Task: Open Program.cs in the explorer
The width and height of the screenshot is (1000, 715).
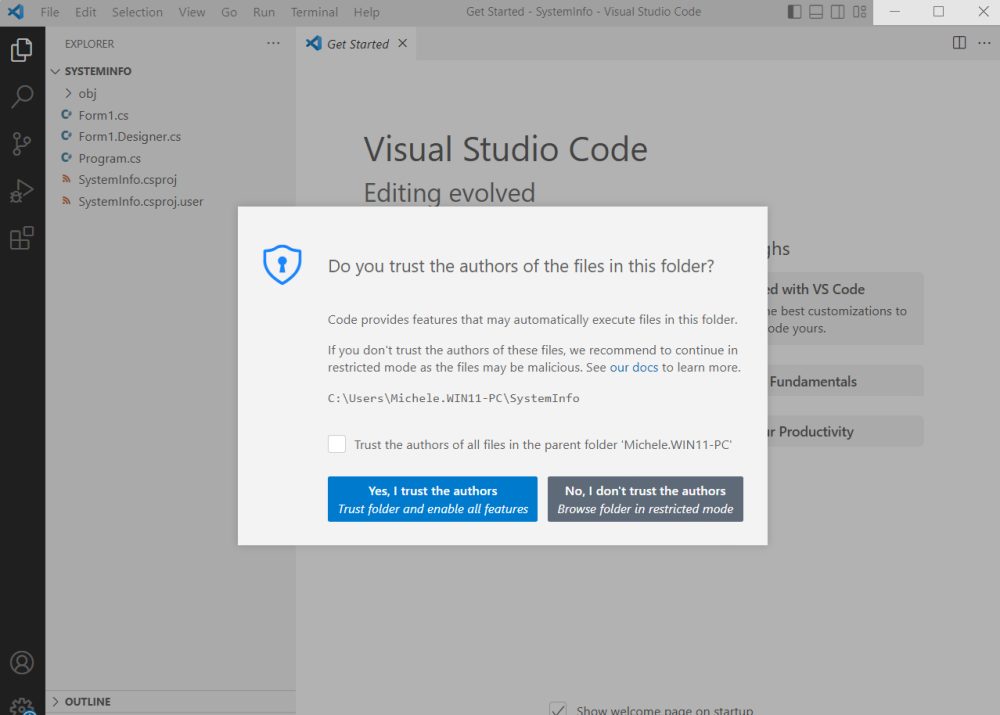Action: (109, 158)
